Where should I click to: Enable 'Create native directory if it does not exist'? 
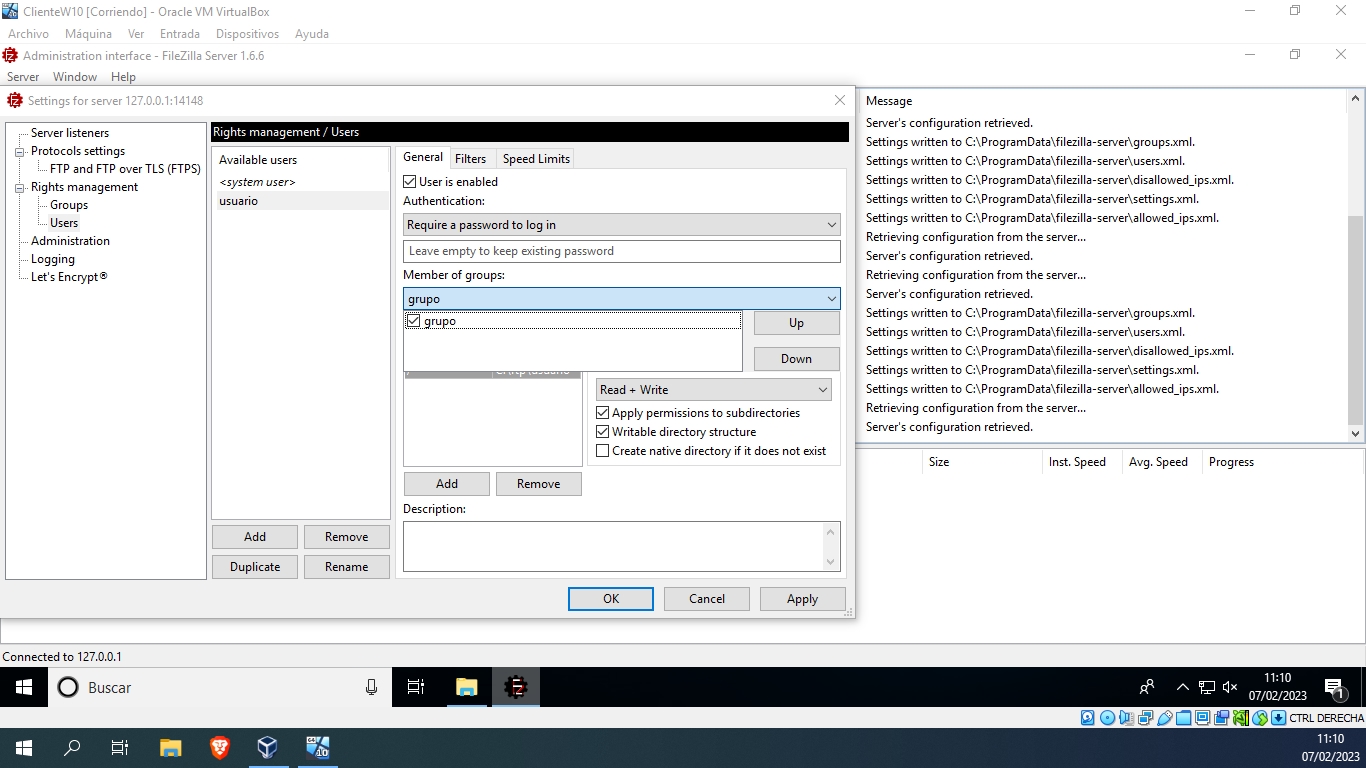point(602,451)
